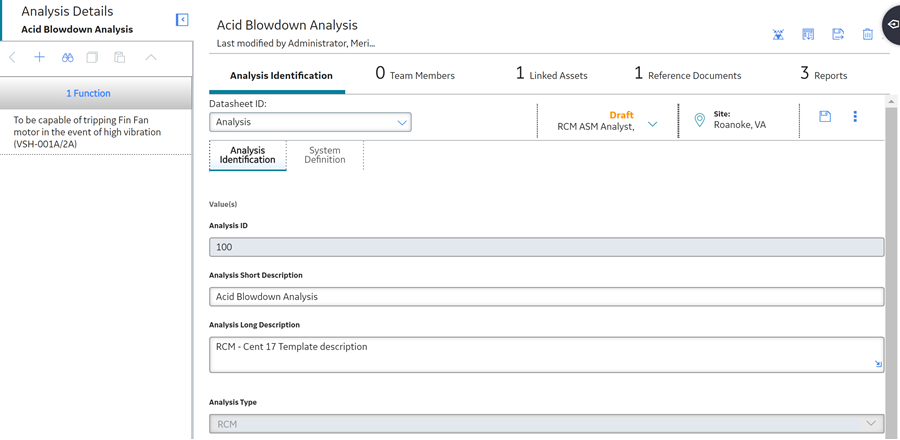
Task: Click the 1 Function header link
Action: point(88,93)
